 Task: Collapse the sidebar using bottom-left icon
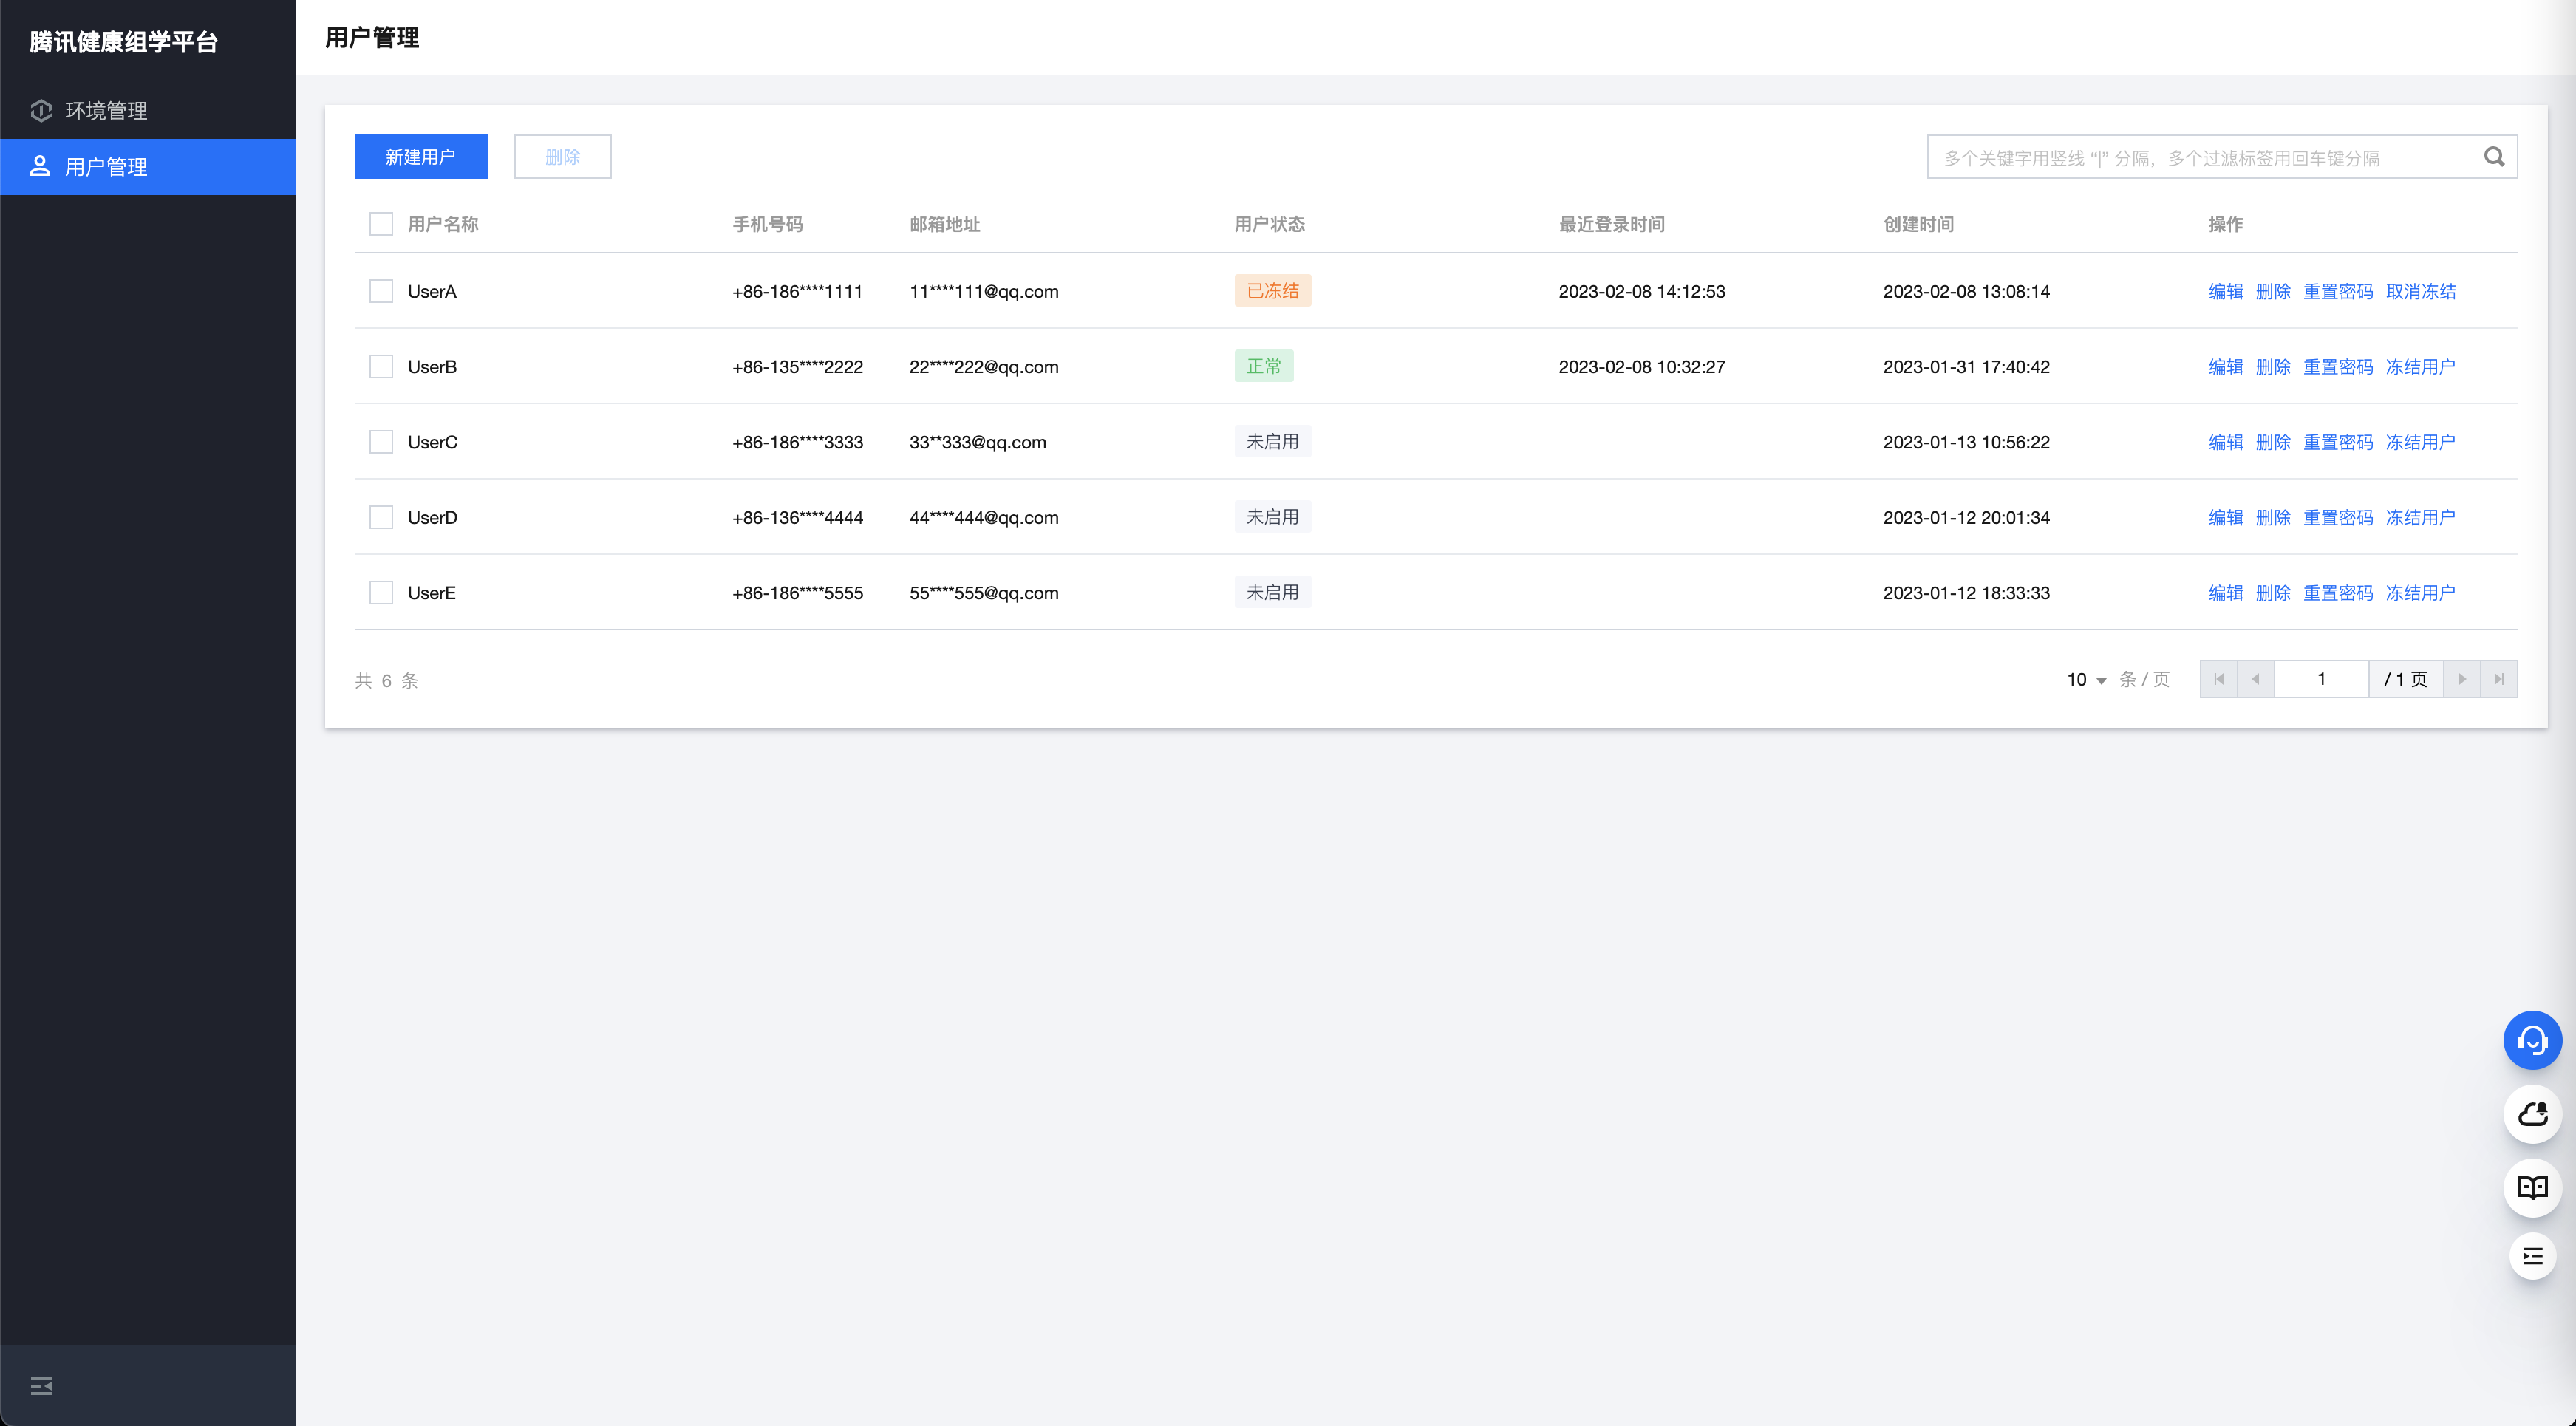(x=41, y=1385)
